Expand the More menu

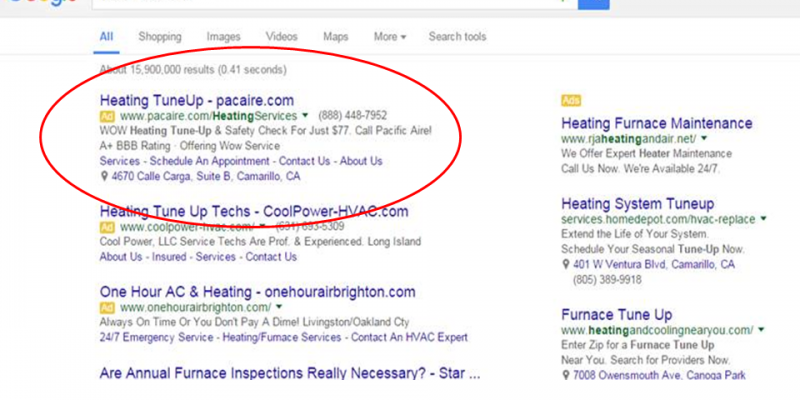pyautogui.click(x=390, y=37)
